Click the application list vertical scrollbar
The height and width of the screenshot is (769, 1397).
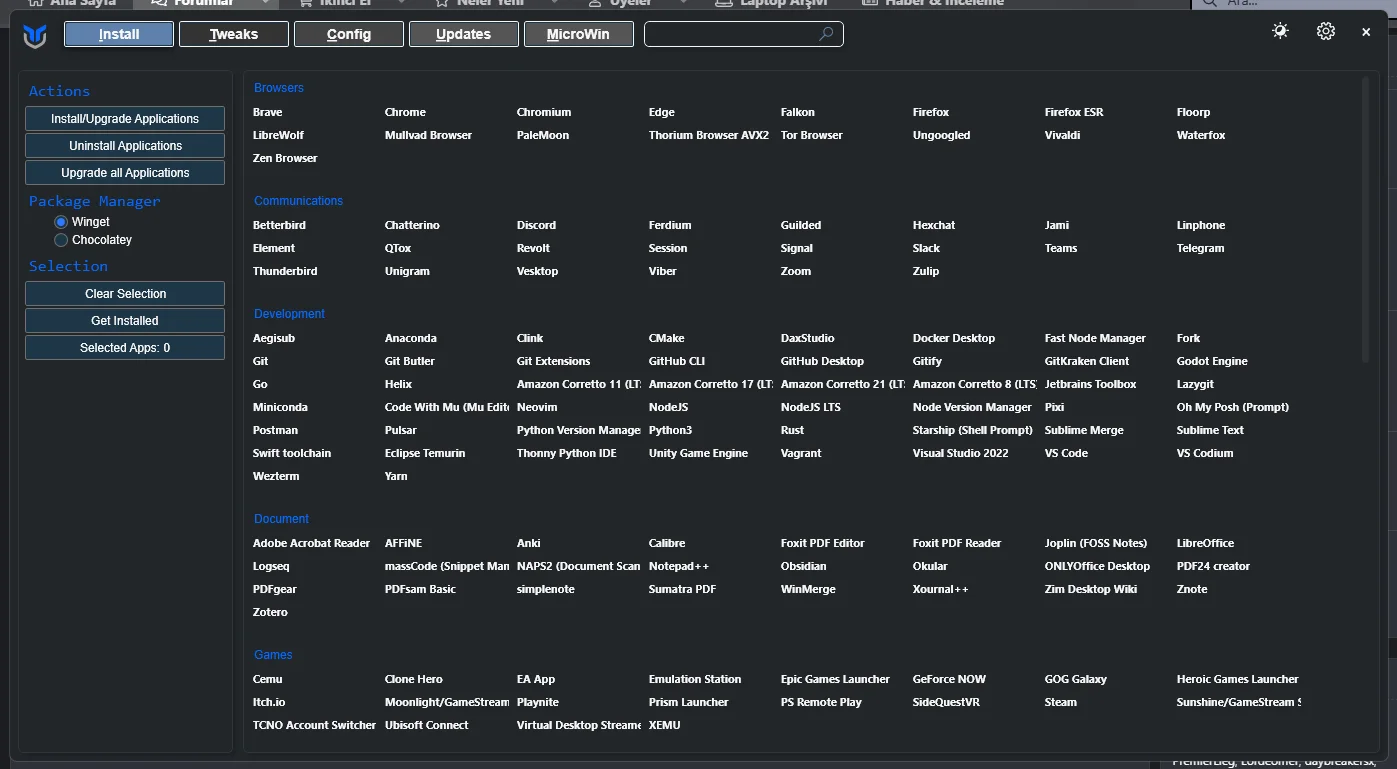(1365, 218)
